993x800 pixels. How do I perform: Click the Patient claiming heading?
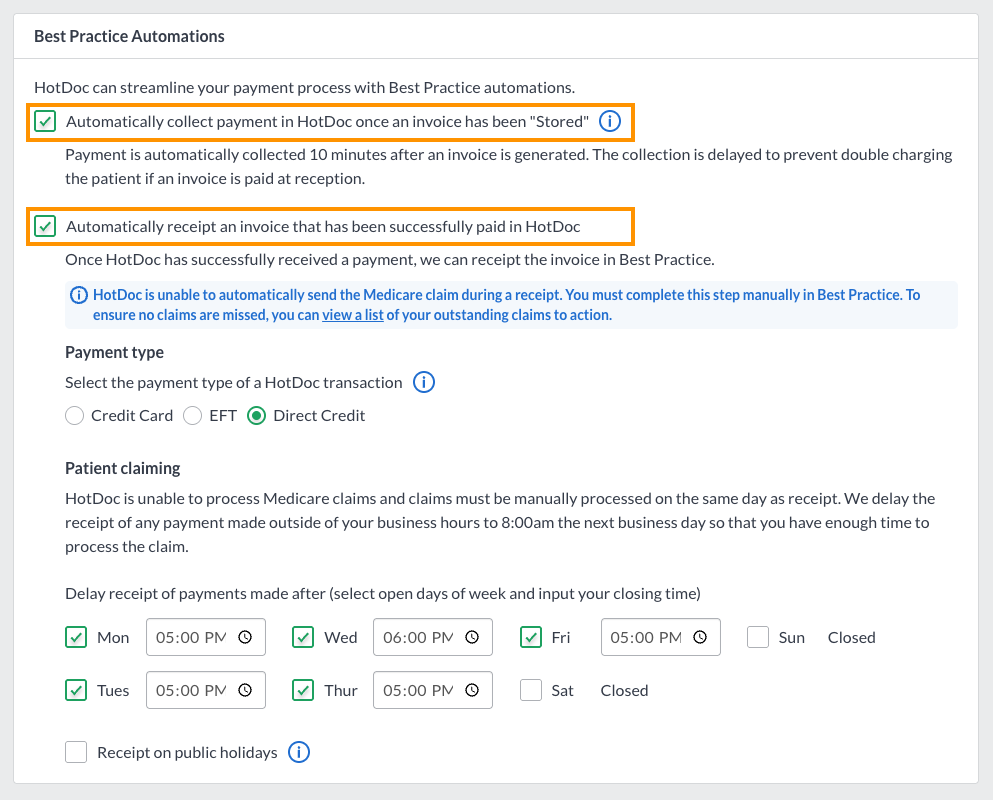pyautogui.click(x=123, y=468)
